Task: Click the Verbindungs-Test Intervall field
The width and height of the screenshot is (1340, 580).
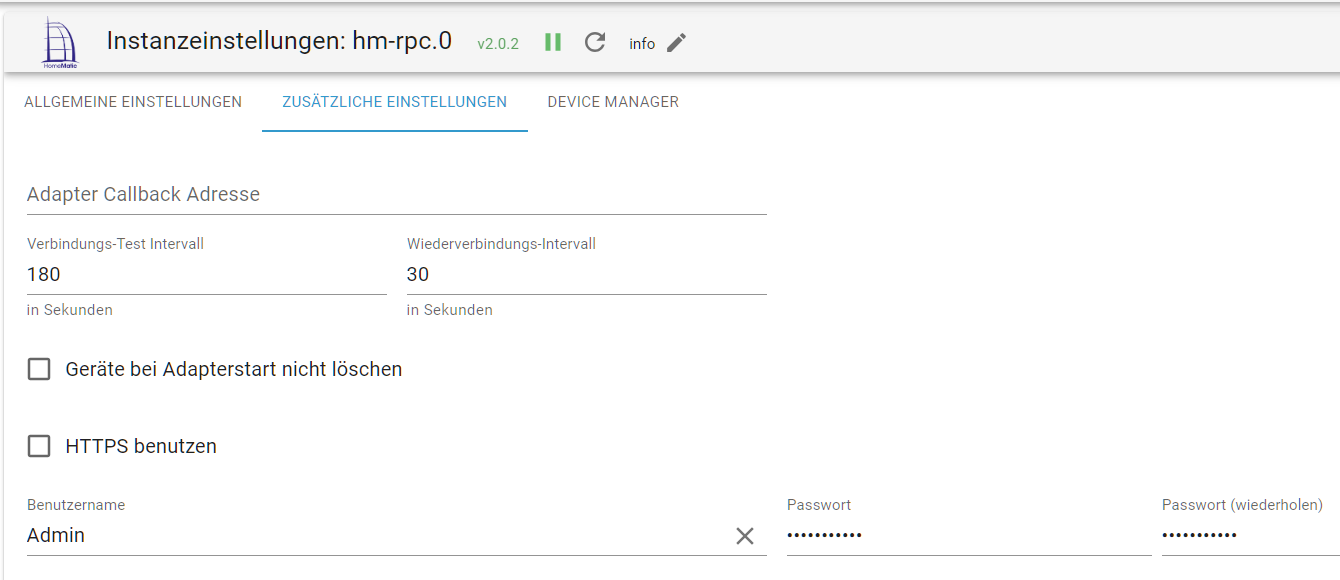Action: [x=207, y=274]
